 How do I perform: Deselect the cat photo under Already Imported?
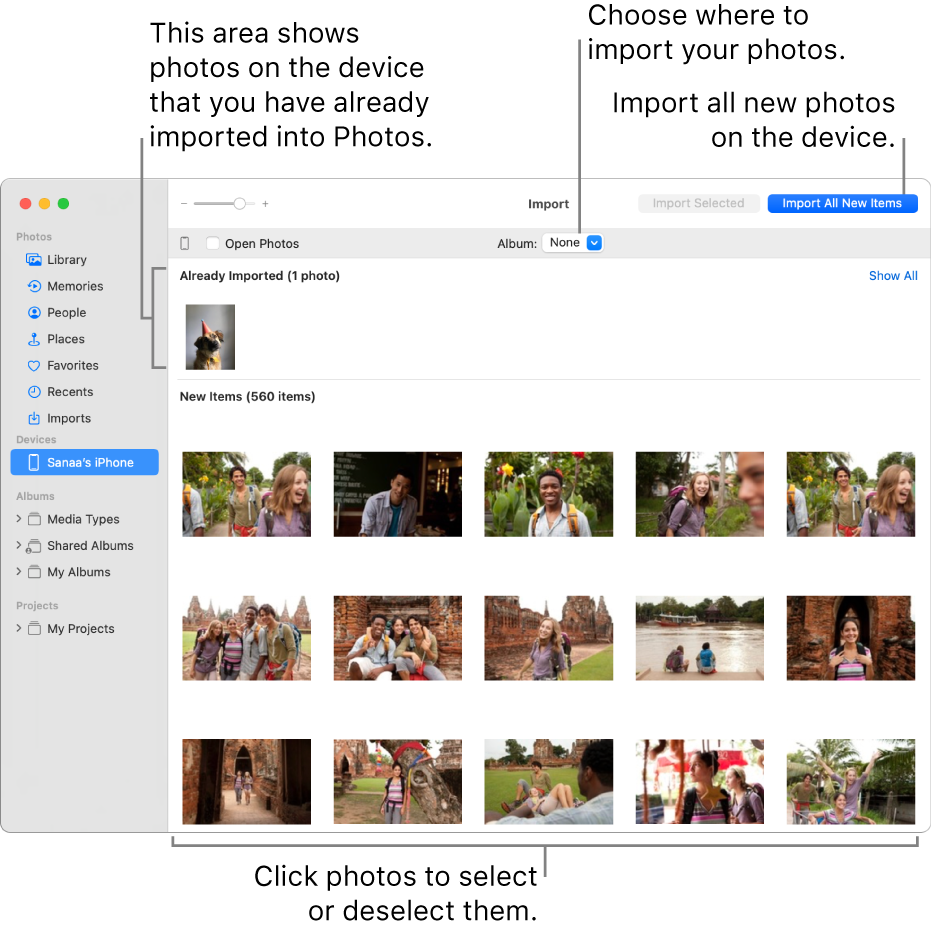(210, 336)
